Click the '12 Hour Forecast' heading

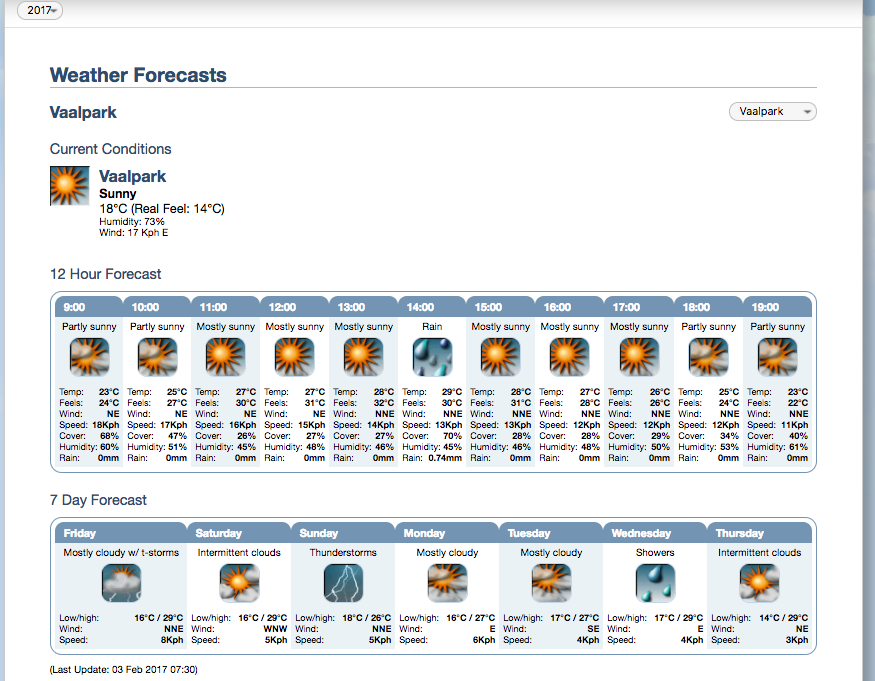tap(105, 274)
